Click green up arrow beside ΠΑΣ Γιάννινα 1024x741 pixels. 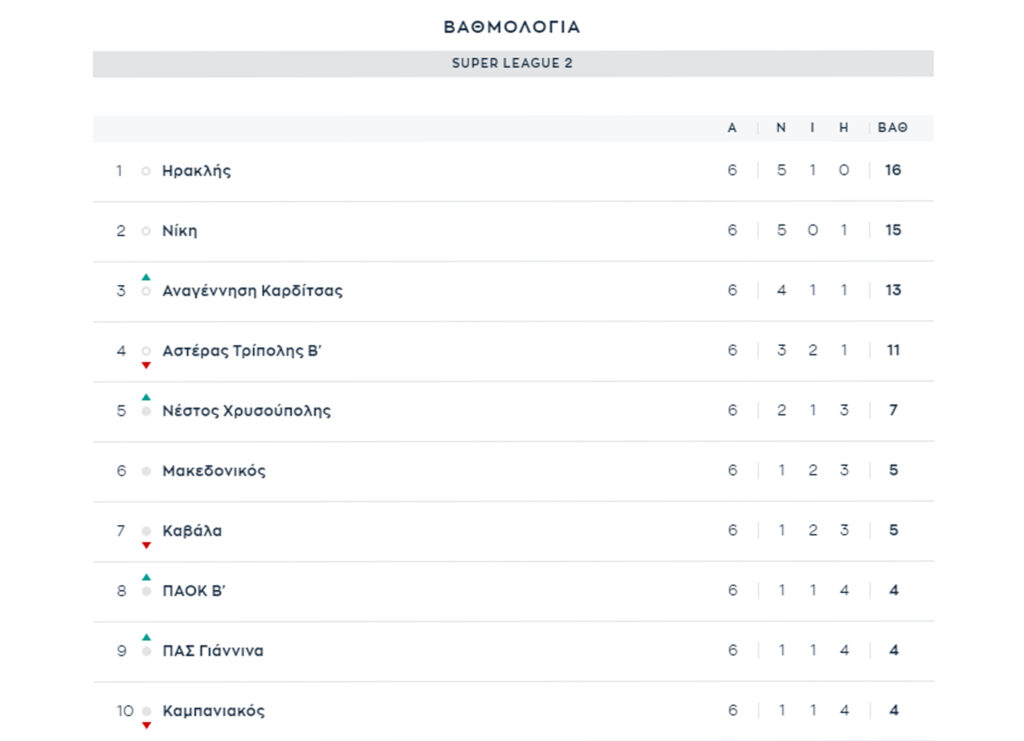146,637
